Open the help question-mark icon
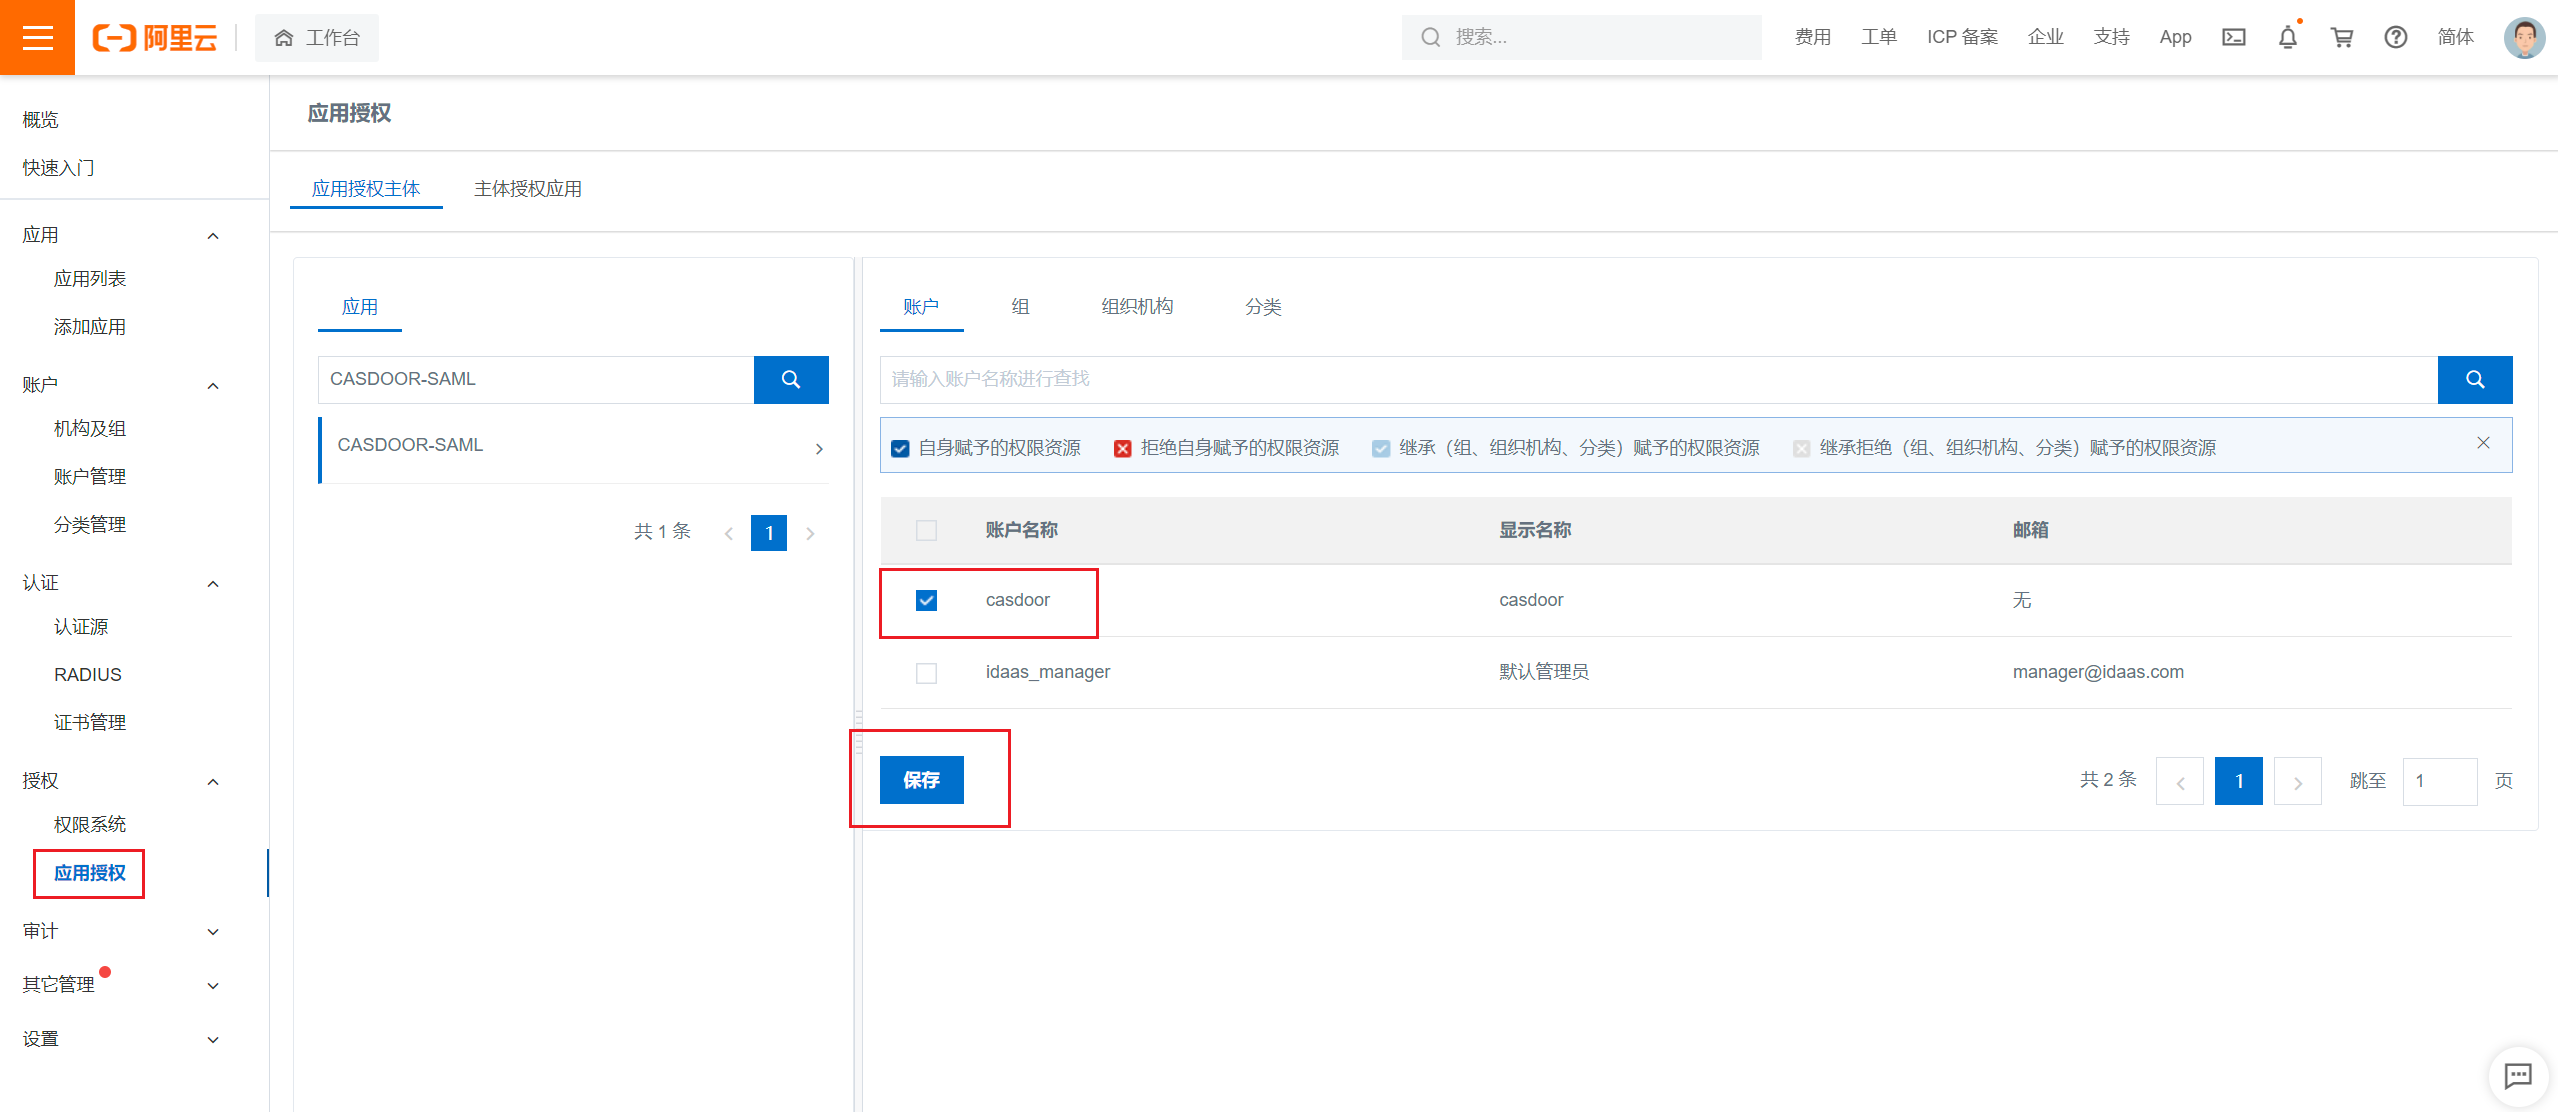The height and width of the screenshot is (1112, 2558). [x=2395, y=37]
